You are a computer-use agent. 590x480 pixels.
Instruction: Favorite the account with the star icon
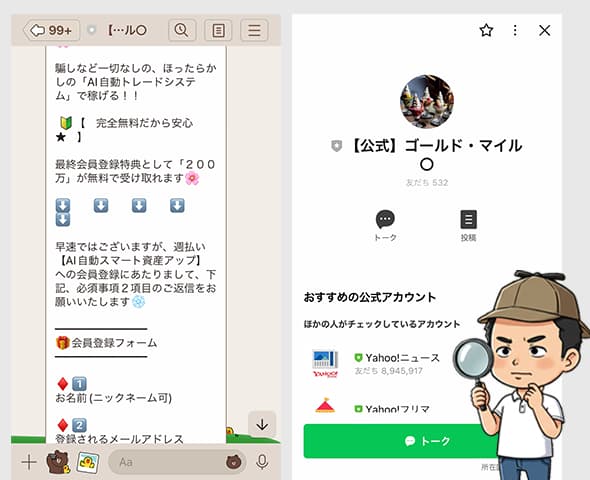(486, 30)
